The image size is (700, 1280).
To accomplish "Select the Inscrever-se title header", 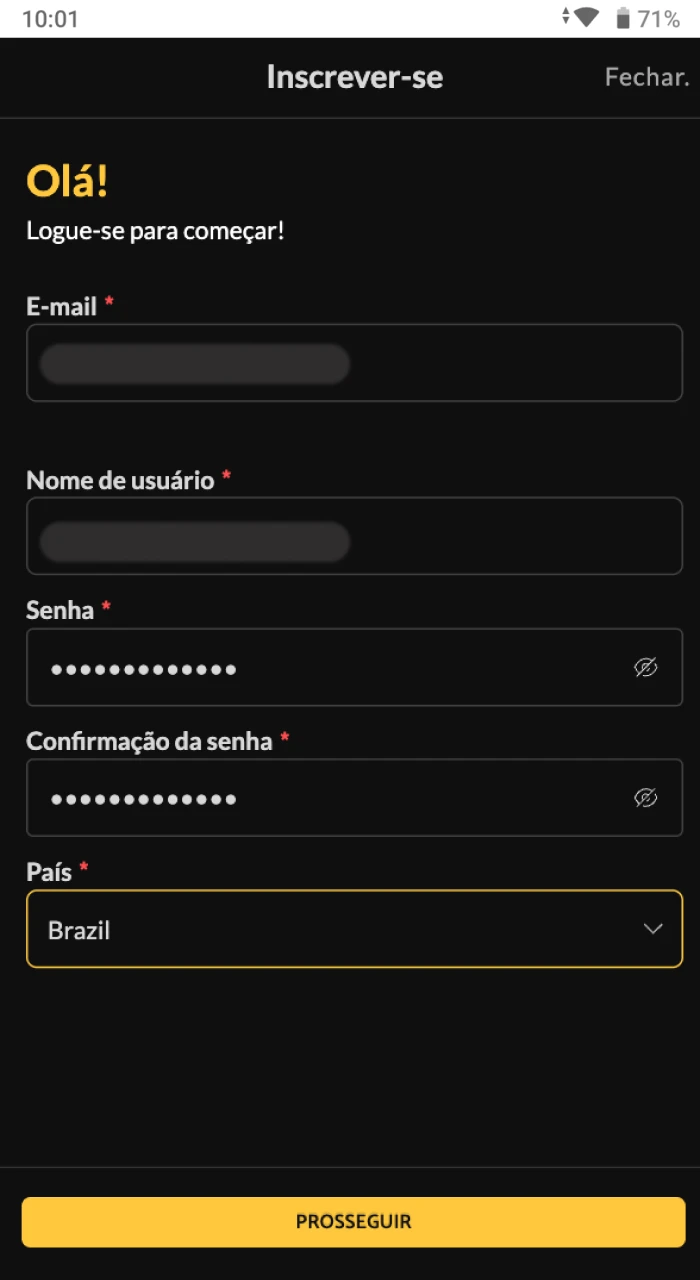I will [354, 77].
